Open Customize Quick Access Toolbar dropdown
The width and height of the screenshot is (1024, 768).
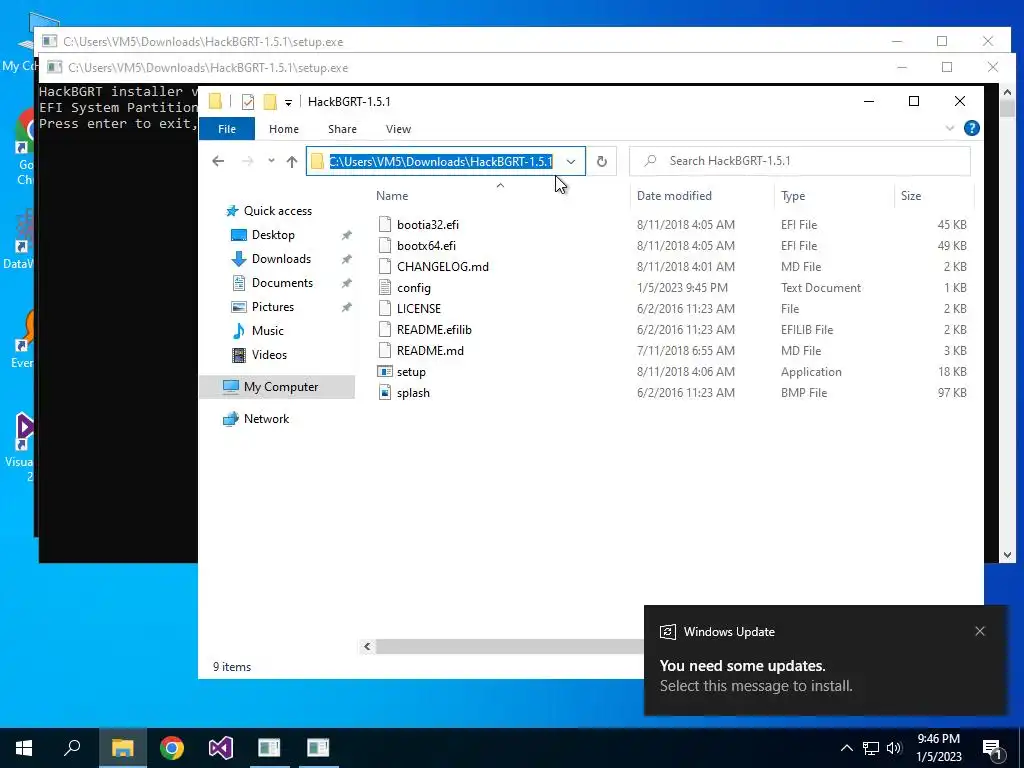(288, 103)
